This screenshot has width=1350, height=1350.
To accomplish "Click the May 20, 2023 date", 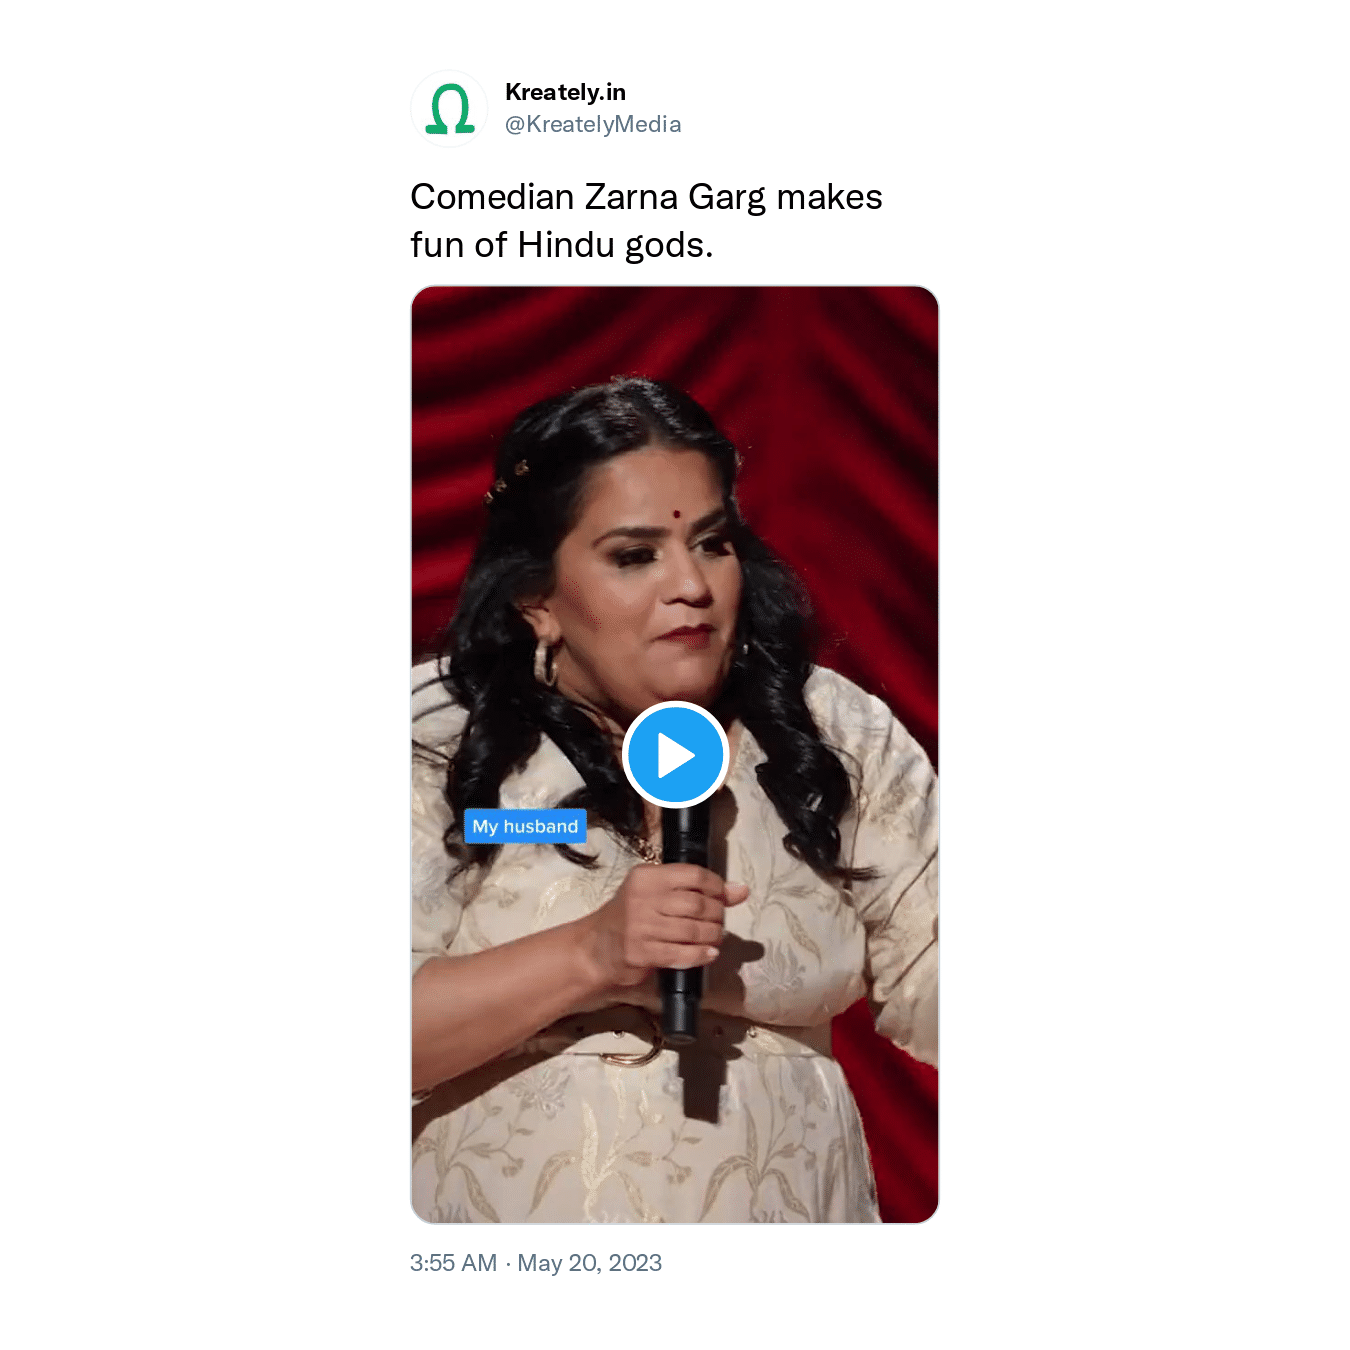I will point(589,1263).
